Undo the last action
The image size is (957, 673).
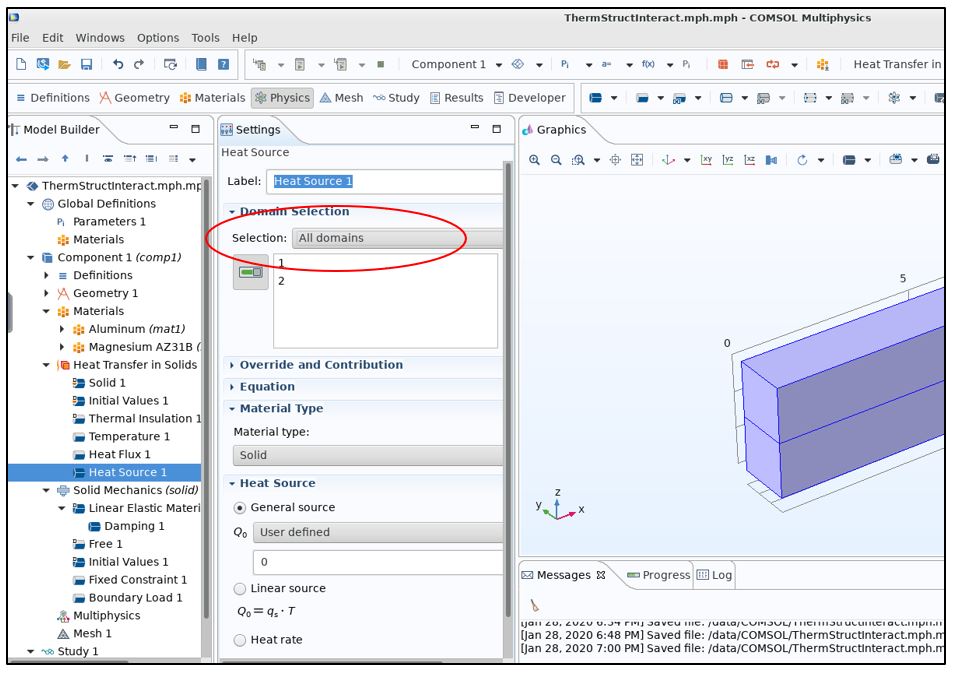click(118, 64)
